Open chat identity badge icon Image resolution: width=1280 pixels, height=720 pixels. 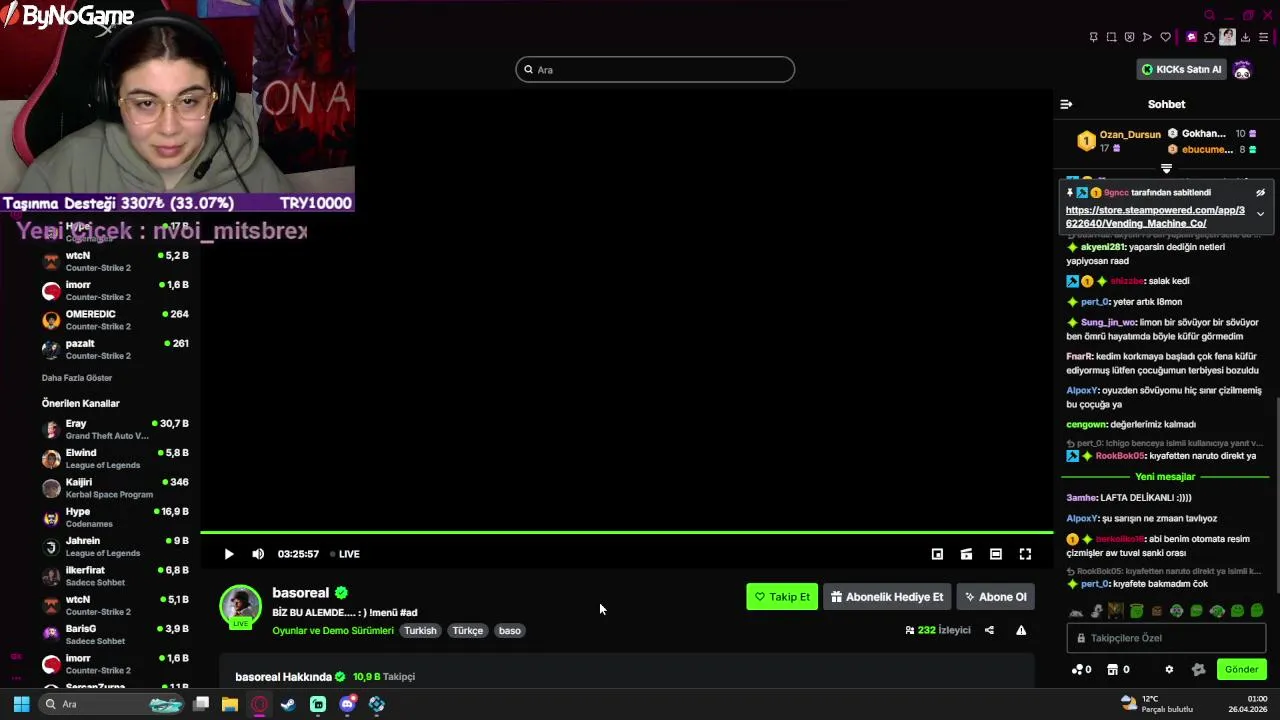click(1198, 669)
